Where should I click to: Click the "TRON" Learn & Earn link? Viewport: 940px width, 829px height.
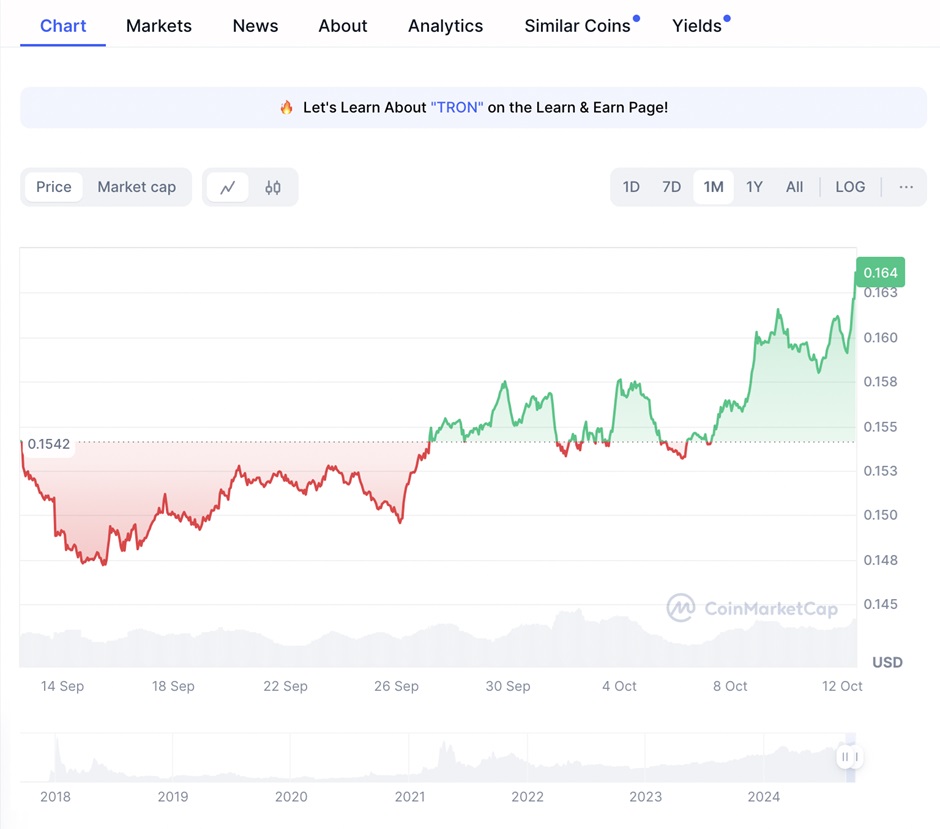(x=457, y=107)
